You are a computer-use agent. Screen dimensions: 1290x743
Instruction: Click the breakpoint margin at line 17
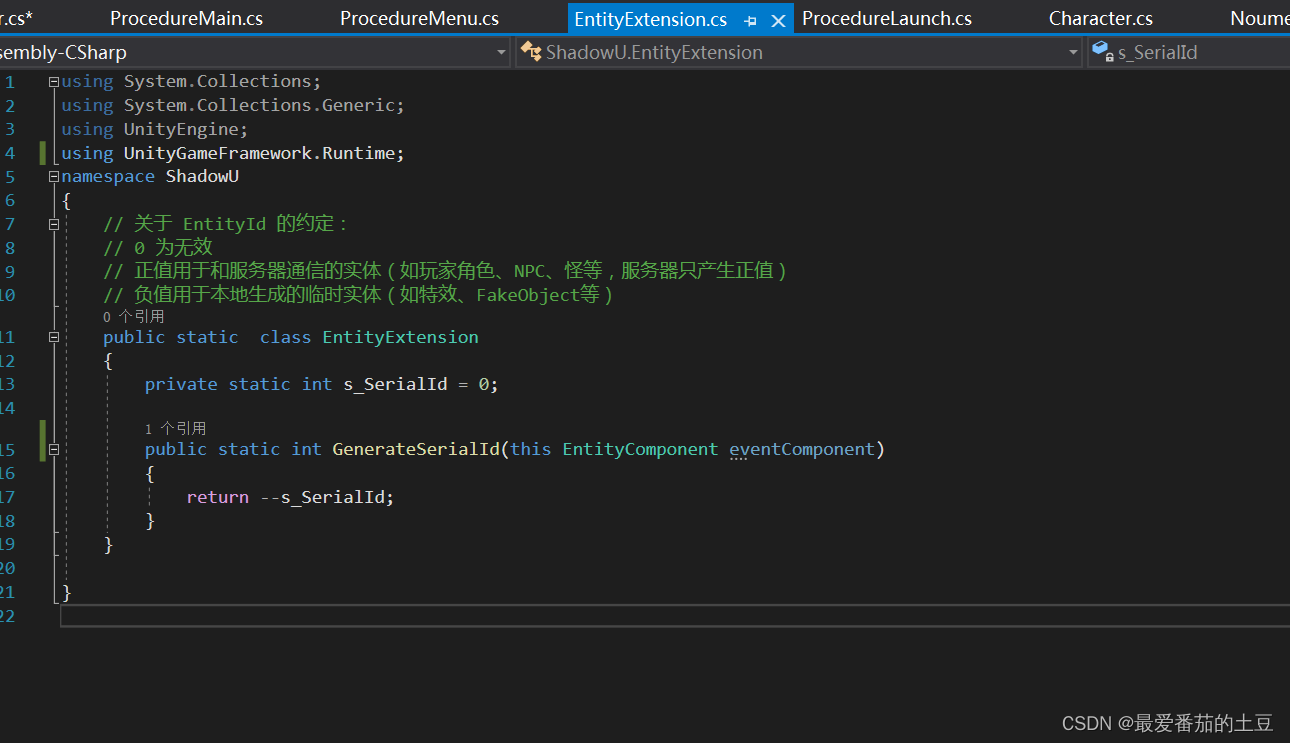[12, 496]
